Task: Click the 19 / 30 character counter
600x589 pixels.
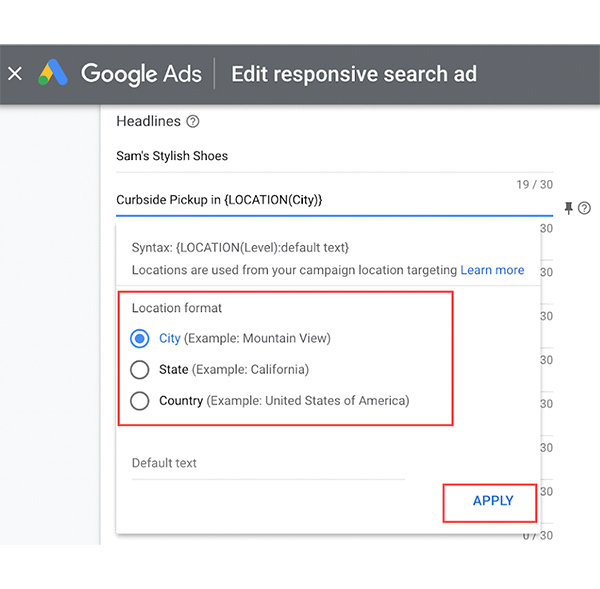Action: (x=535, y=185)
